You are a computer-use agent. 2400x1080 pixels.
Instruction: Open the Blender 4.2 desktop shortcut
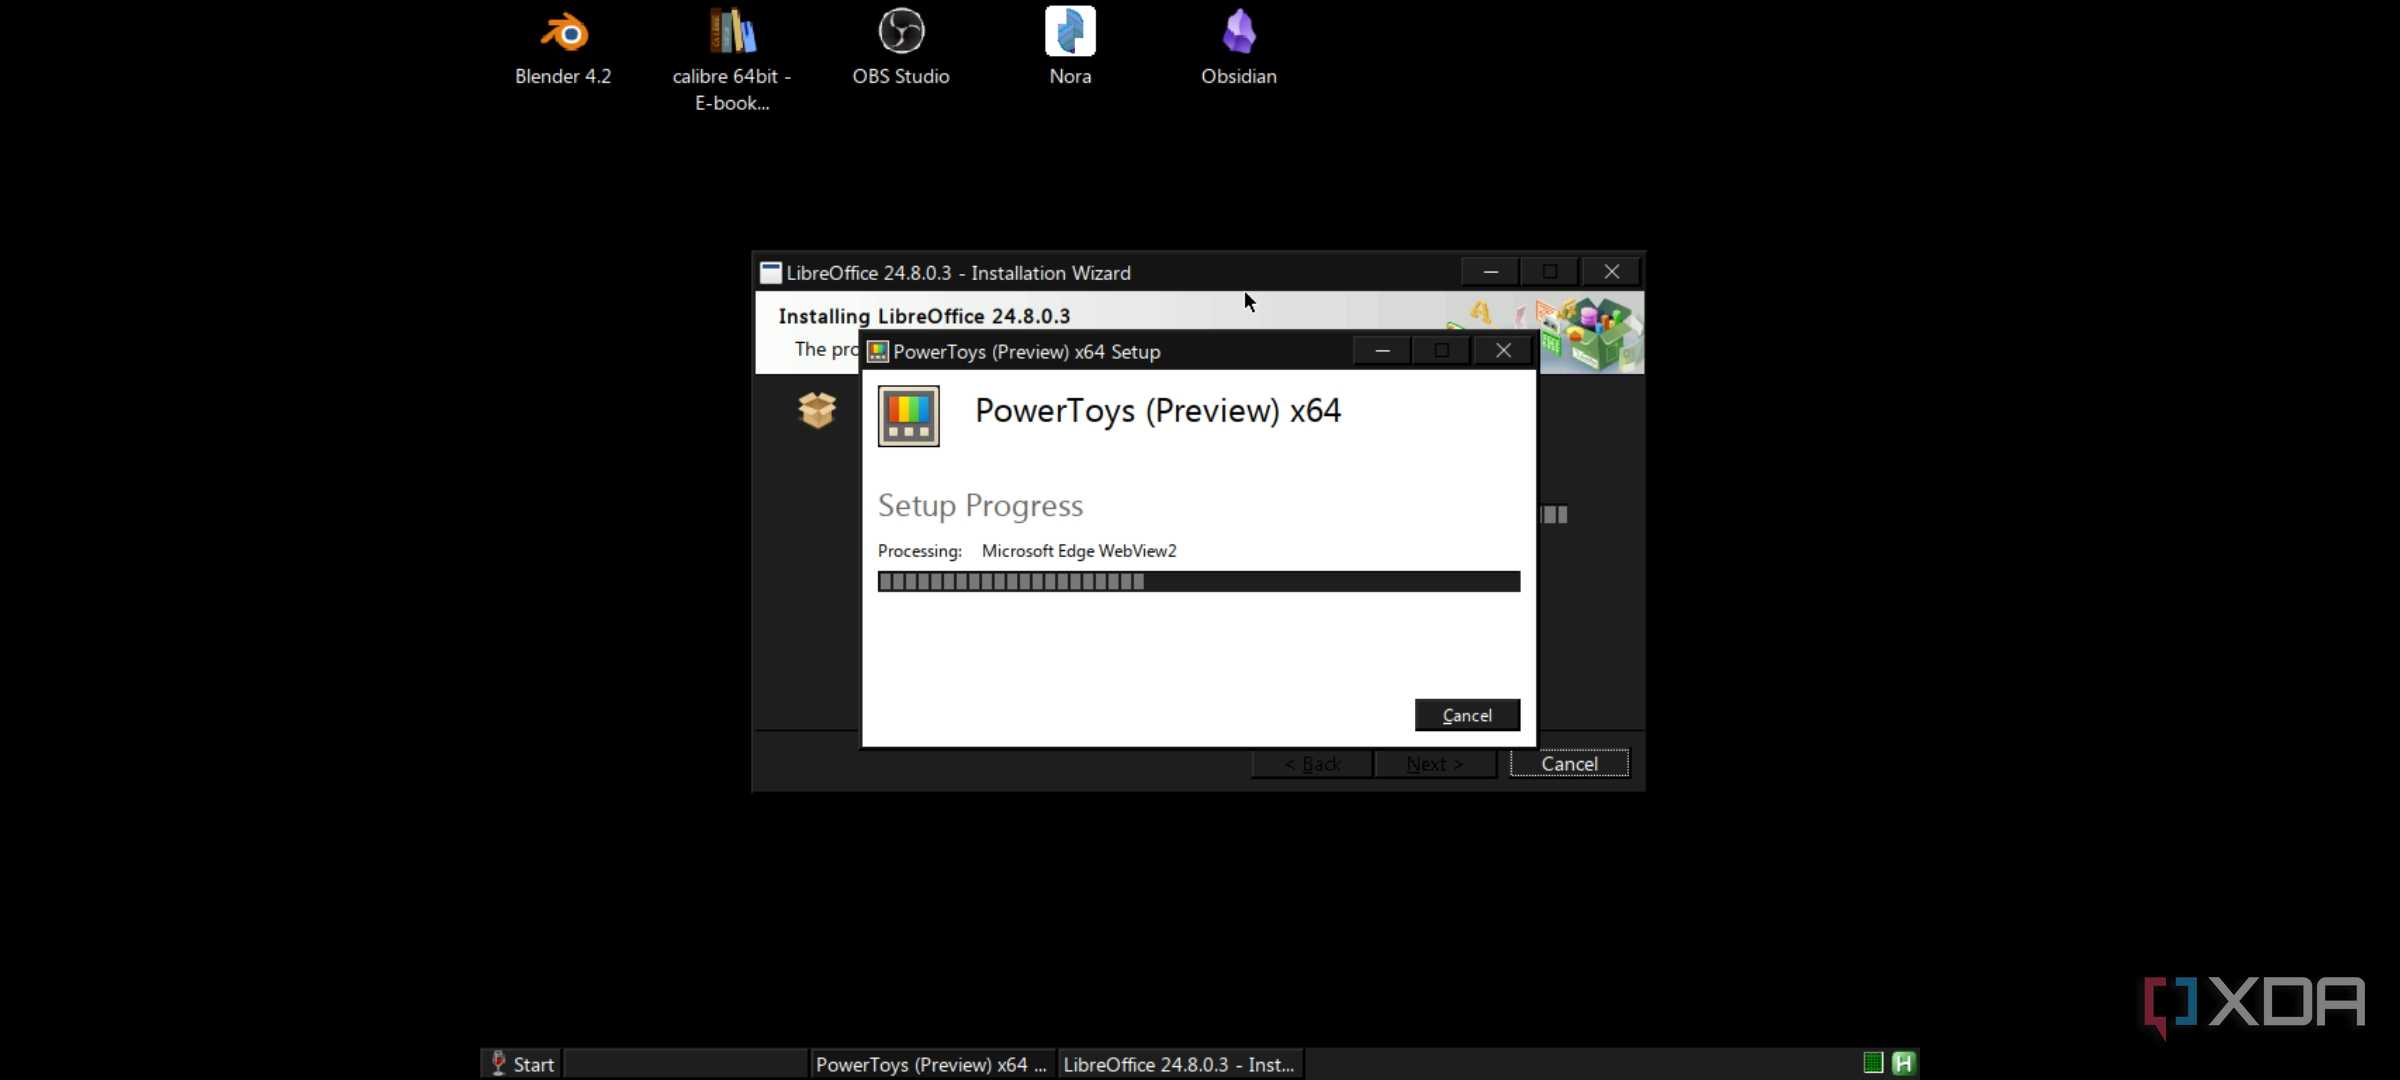coord(563,48)
